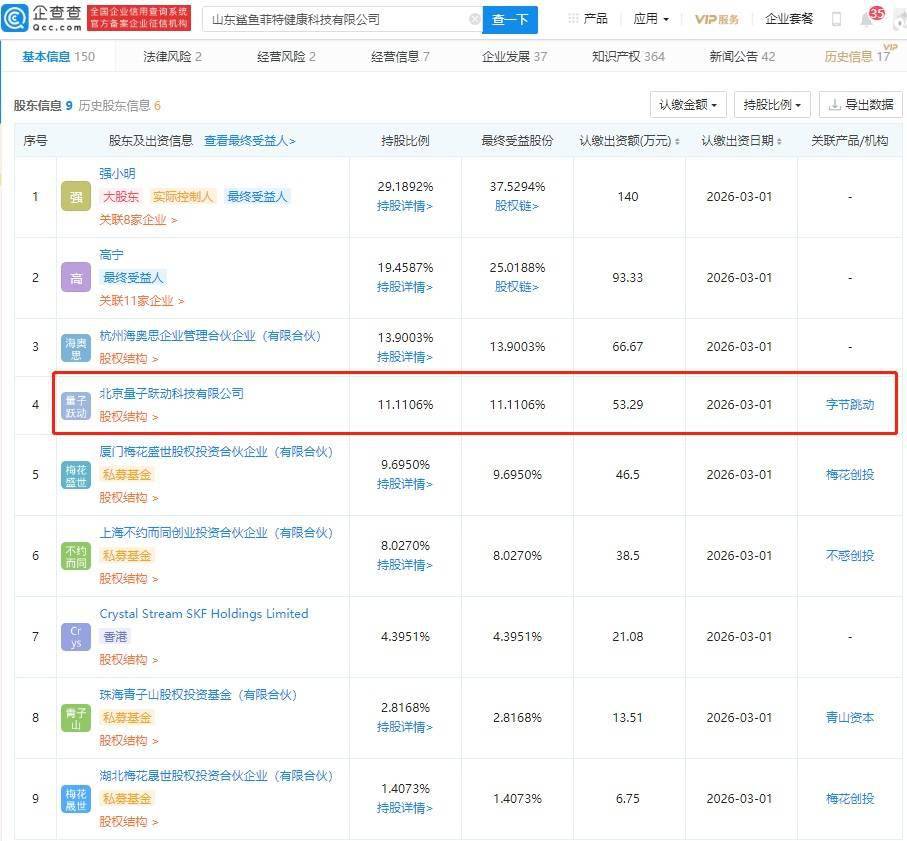907x841 pixels.
Task: Open the VIP服务 menu item
Action: (717, 20)
